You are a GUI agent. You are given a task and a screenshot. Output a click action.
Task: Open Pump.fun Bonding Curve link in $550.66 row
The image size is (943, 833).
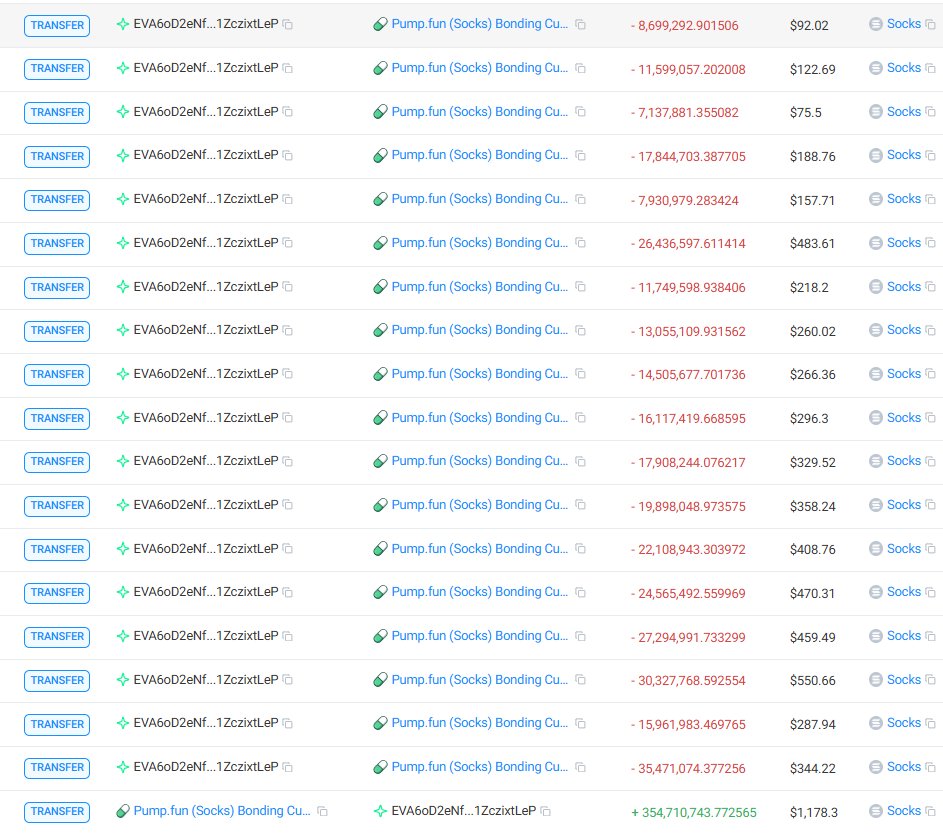coord(479,680)
